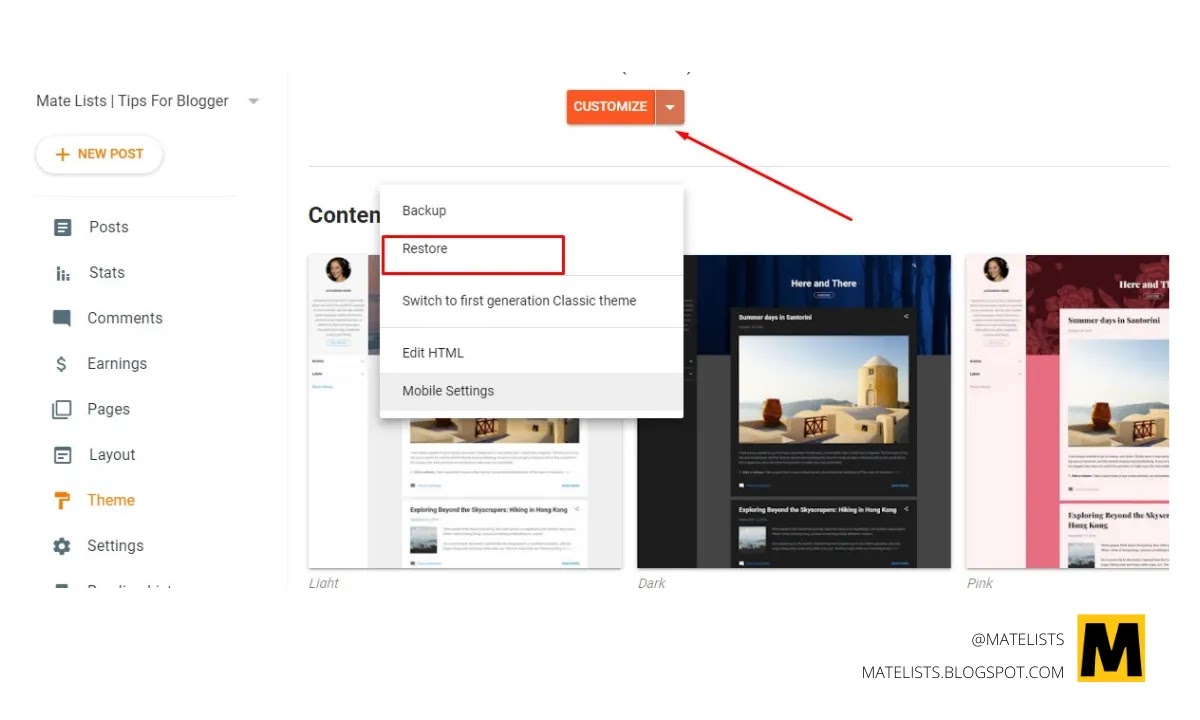Open Mobile Settings menu entry
This screenshot has height=720, width=1200.
(532, 391)
